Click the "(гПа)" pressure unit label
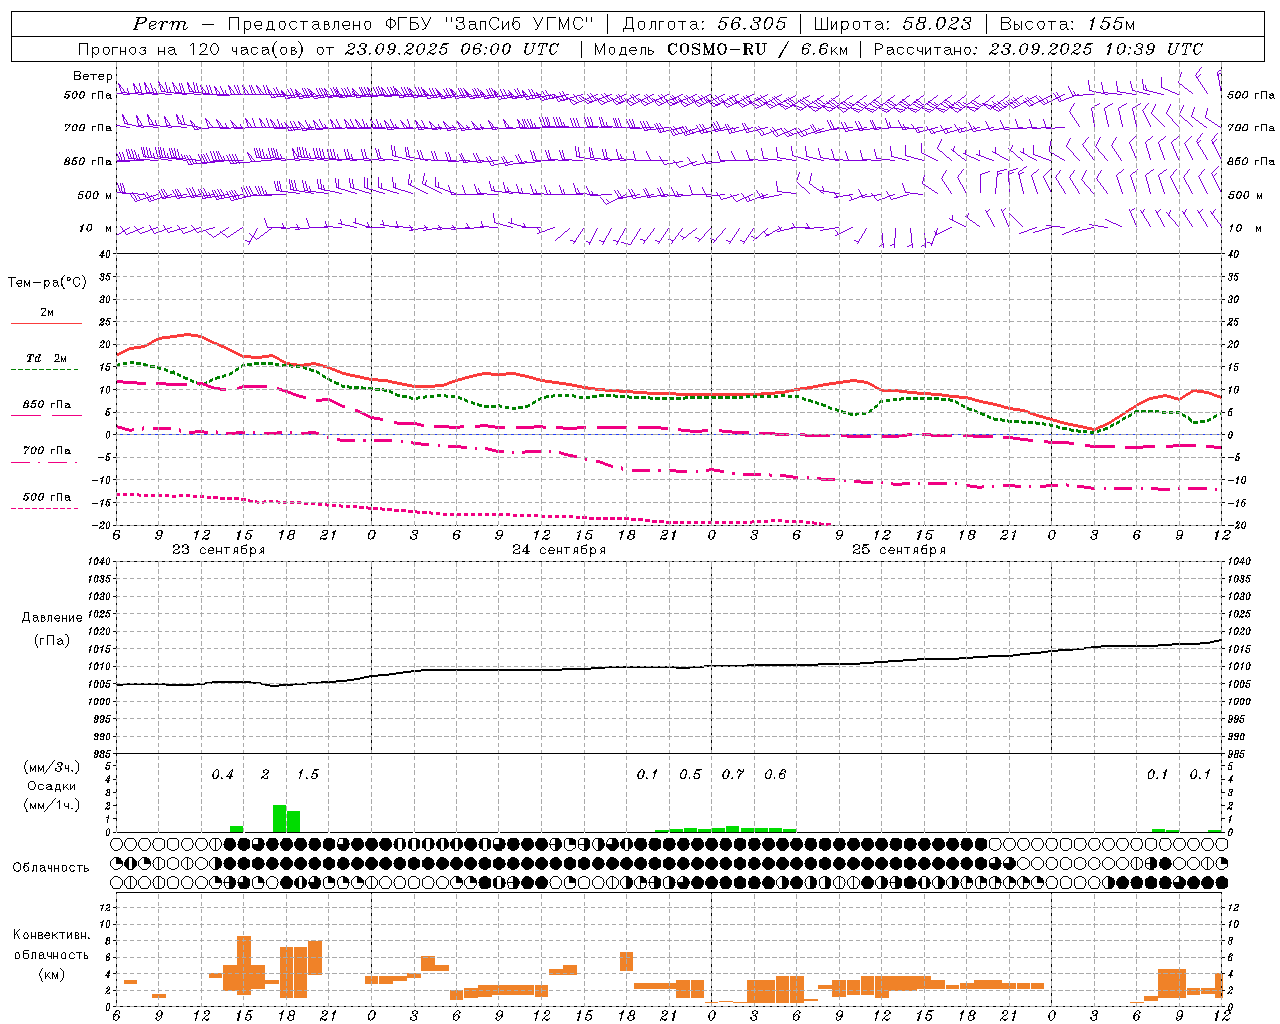Image resolution: width=1280 pixels, height=1024 pixels. 52,641
